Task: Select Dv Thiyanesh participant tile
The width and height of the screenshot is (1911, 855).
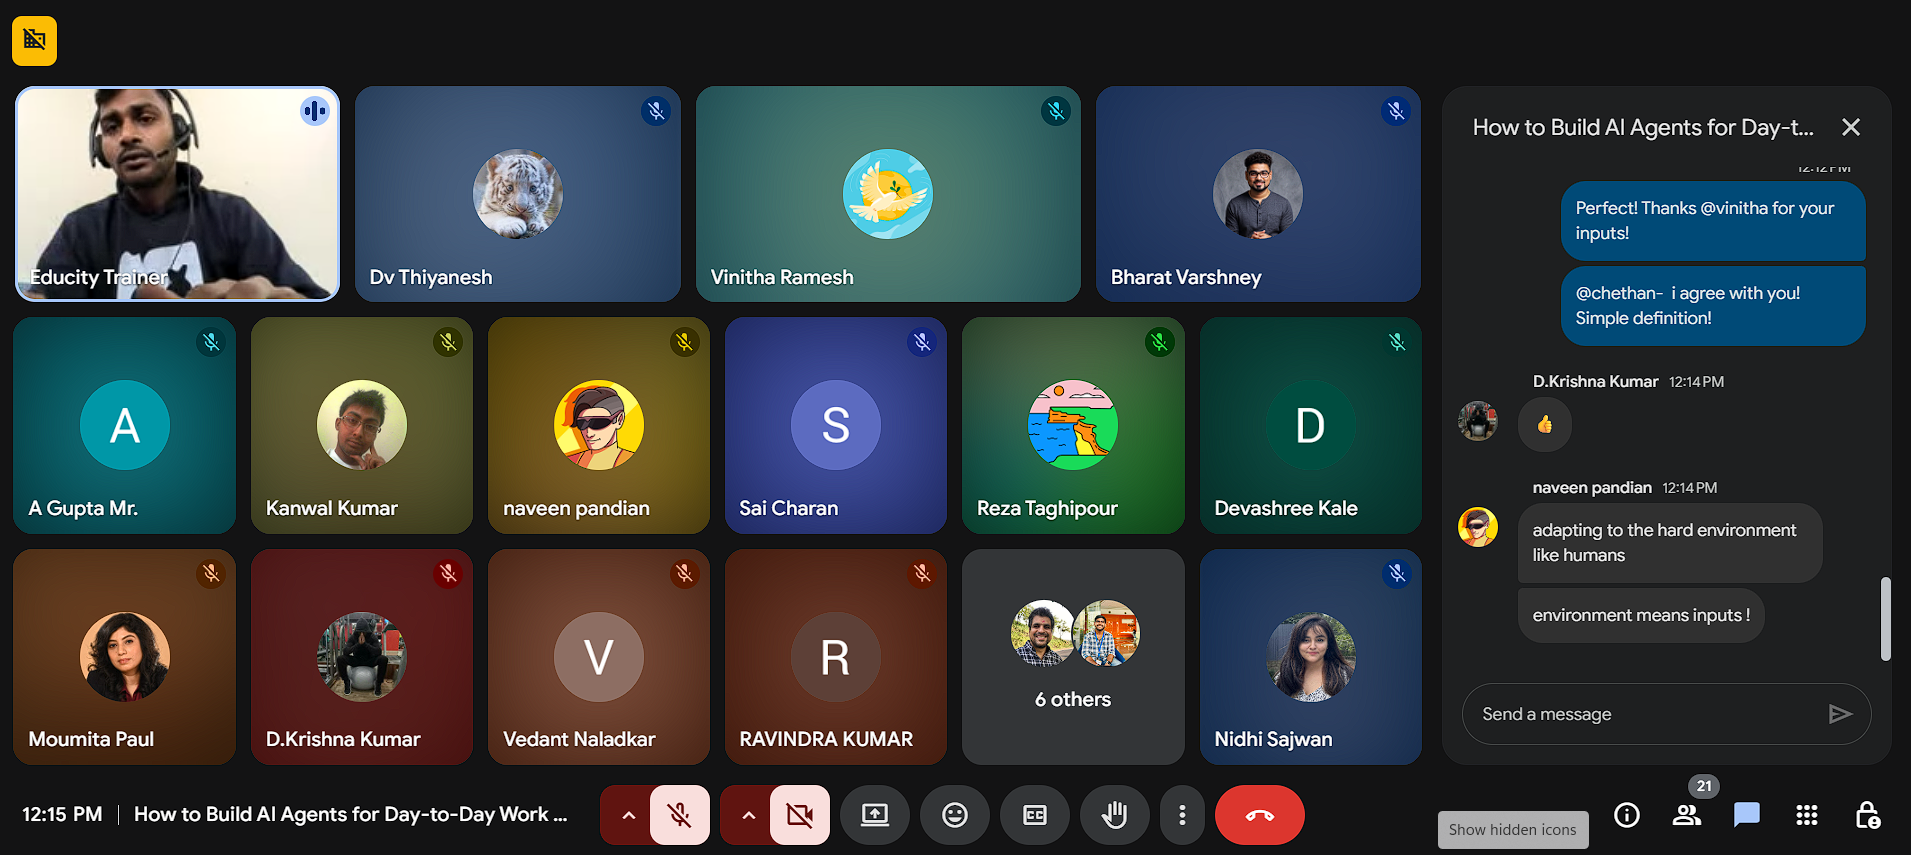Action: 518,194
